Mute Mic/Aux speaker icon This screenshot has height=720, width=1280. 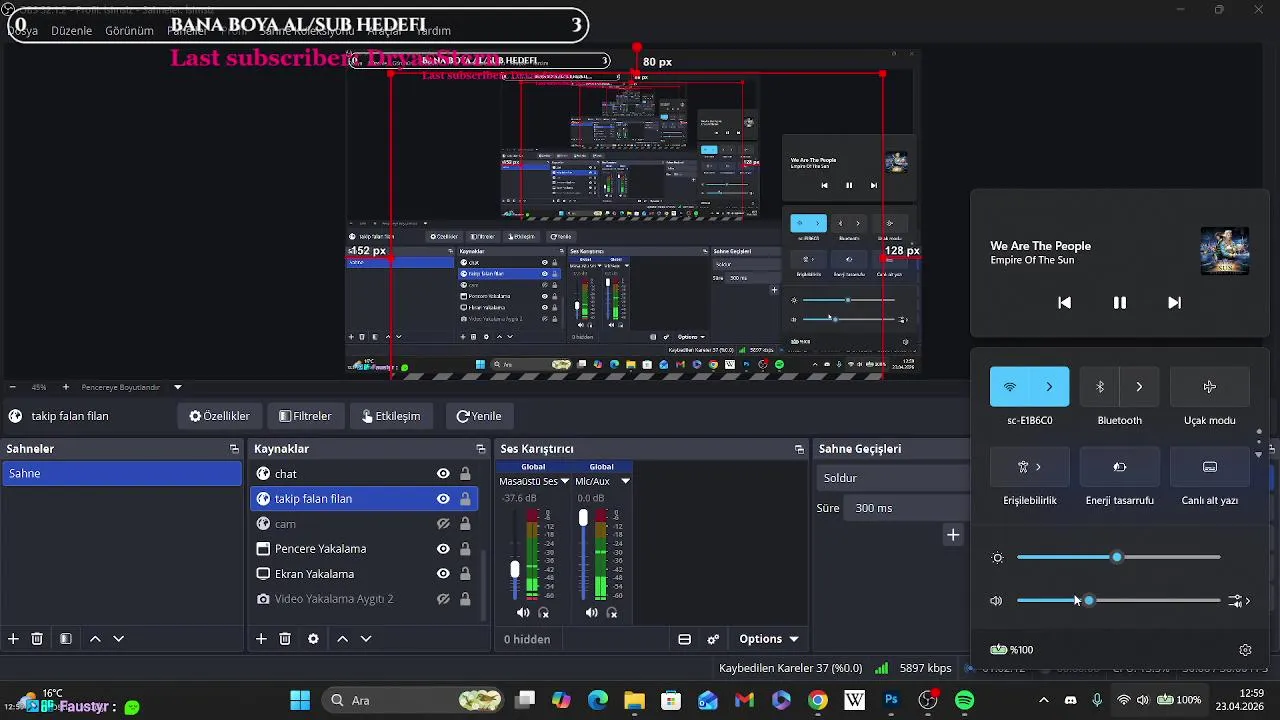[592, 613]
